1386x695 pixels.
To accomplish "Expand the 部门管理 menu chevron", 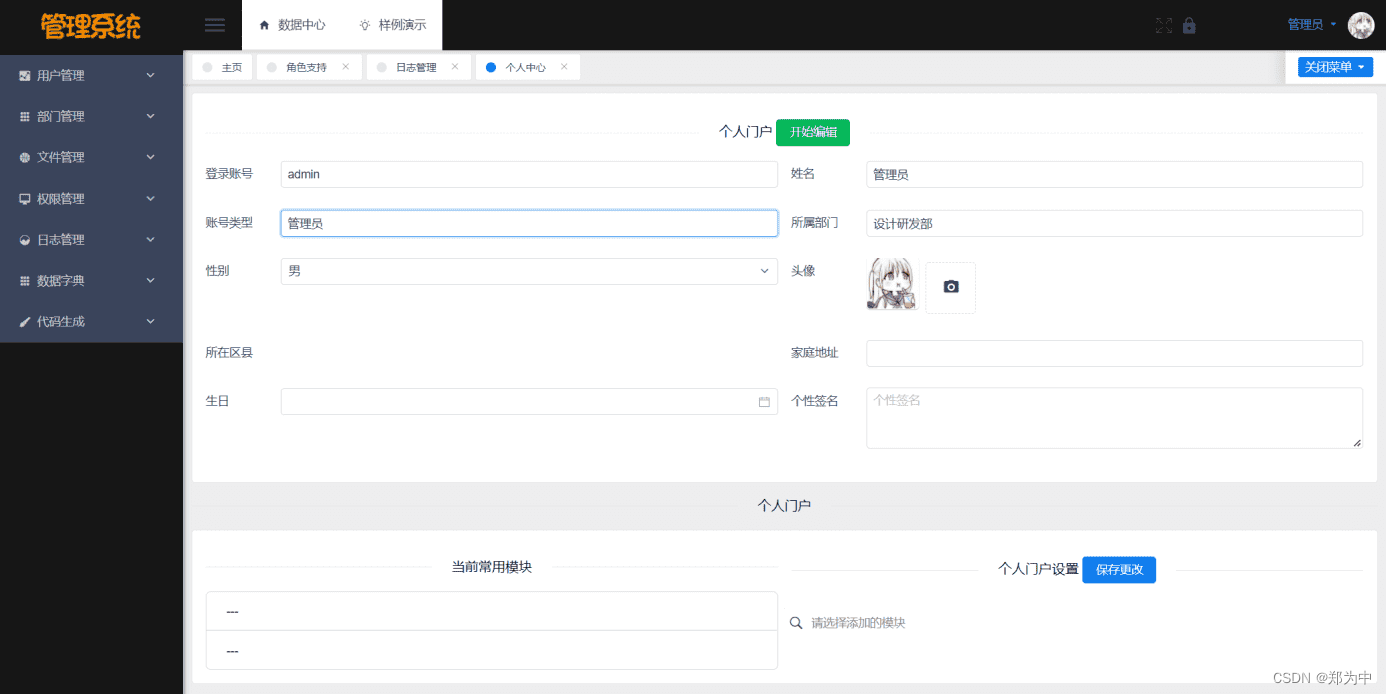I will [151, 116].
